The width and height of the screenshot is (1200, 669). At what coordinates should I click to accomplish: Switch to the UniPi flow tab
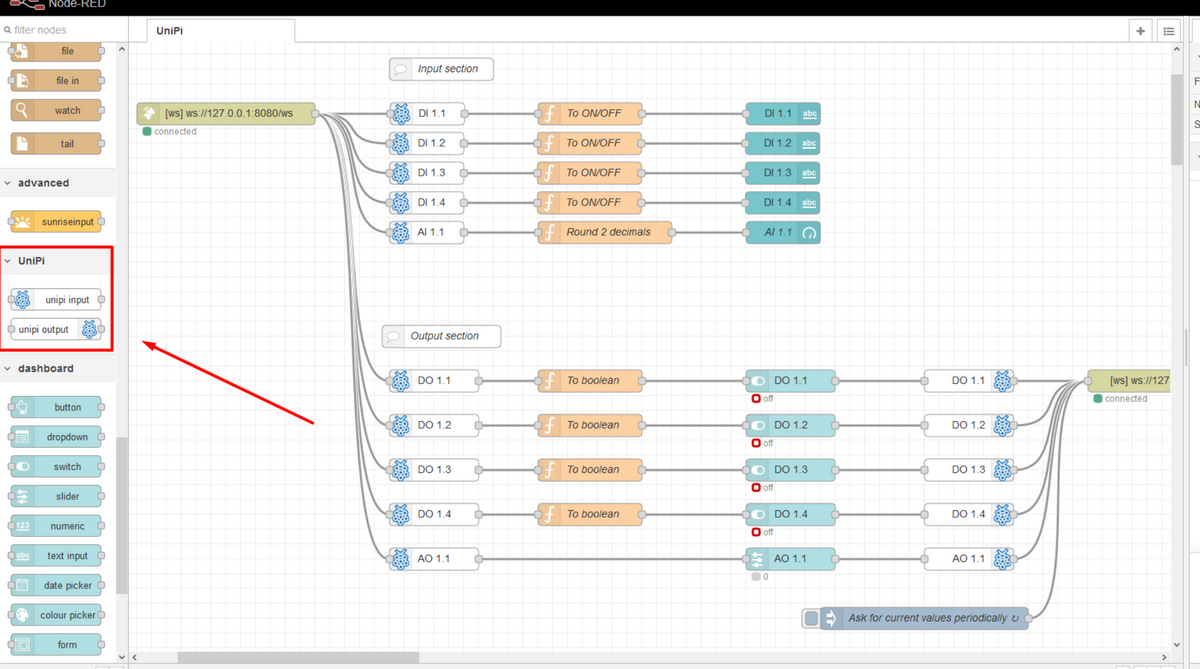tap(220, 31)
